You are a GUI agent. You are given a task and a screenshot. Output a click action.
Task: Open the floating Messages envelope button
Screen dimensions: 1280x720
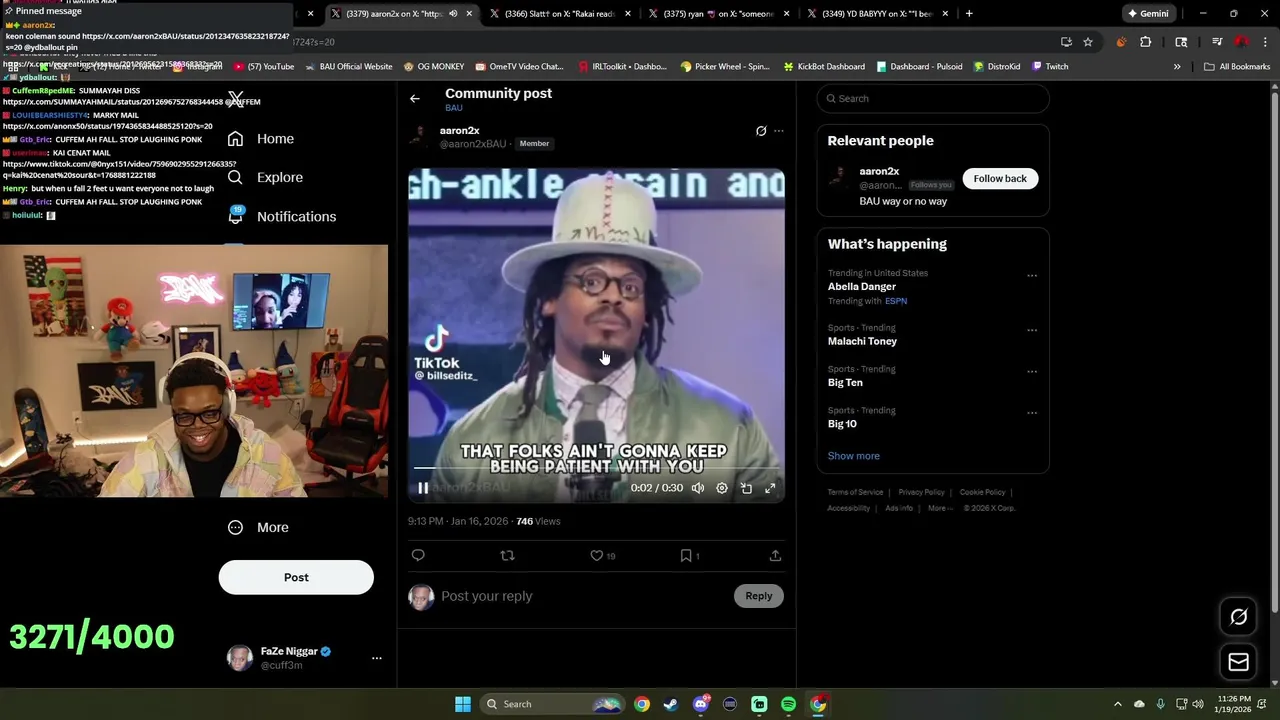[x=1238, y=662]
